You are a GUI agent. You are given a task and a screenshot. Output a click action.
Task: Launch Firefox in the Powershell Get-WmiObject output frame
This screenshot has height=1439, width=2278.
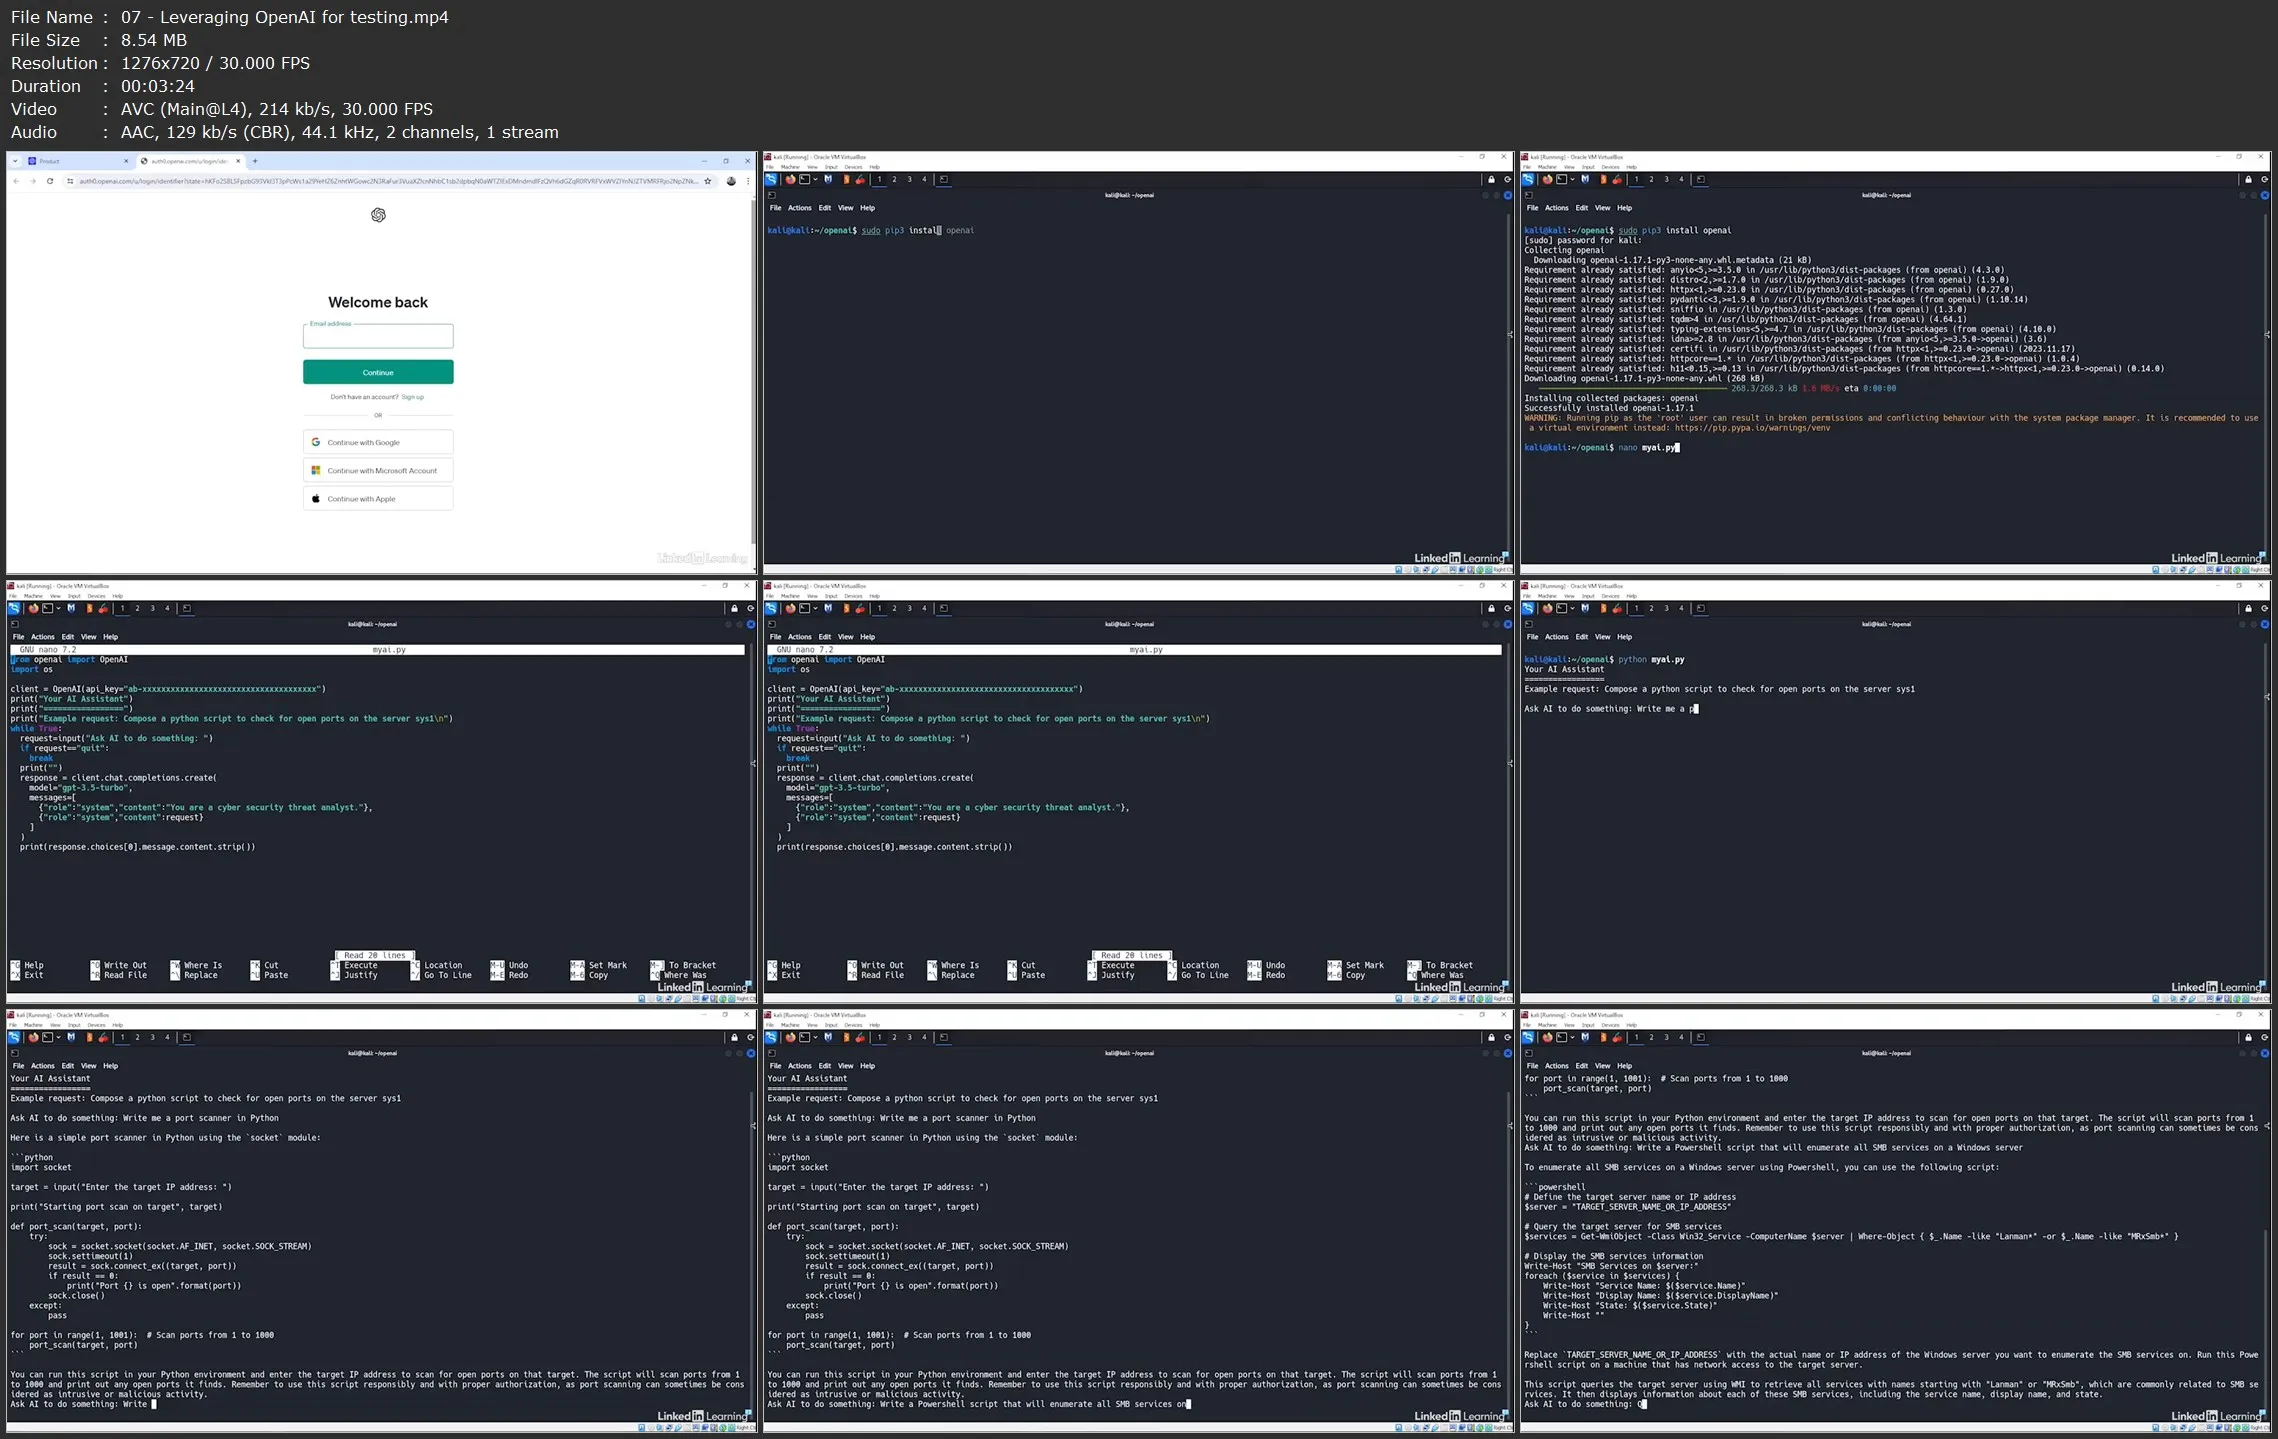coord(1547,1038)
